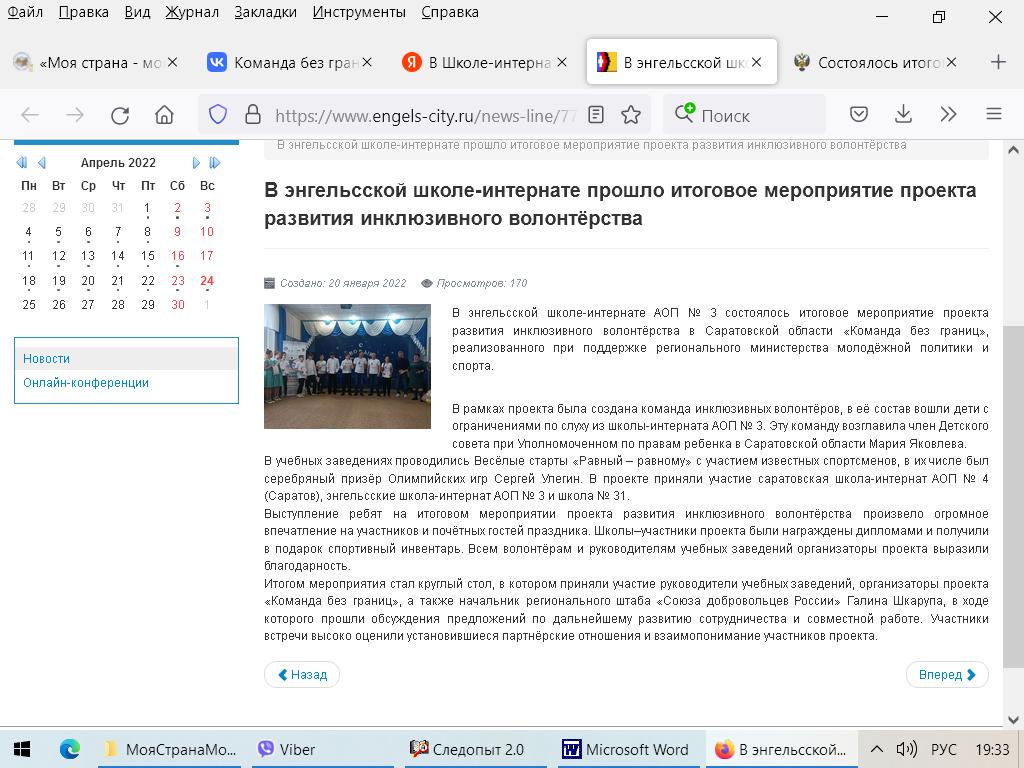Click the «Создано: 20 января 2022» date text
This screenshot has width=1024, height=768.
tap(343, 283)
